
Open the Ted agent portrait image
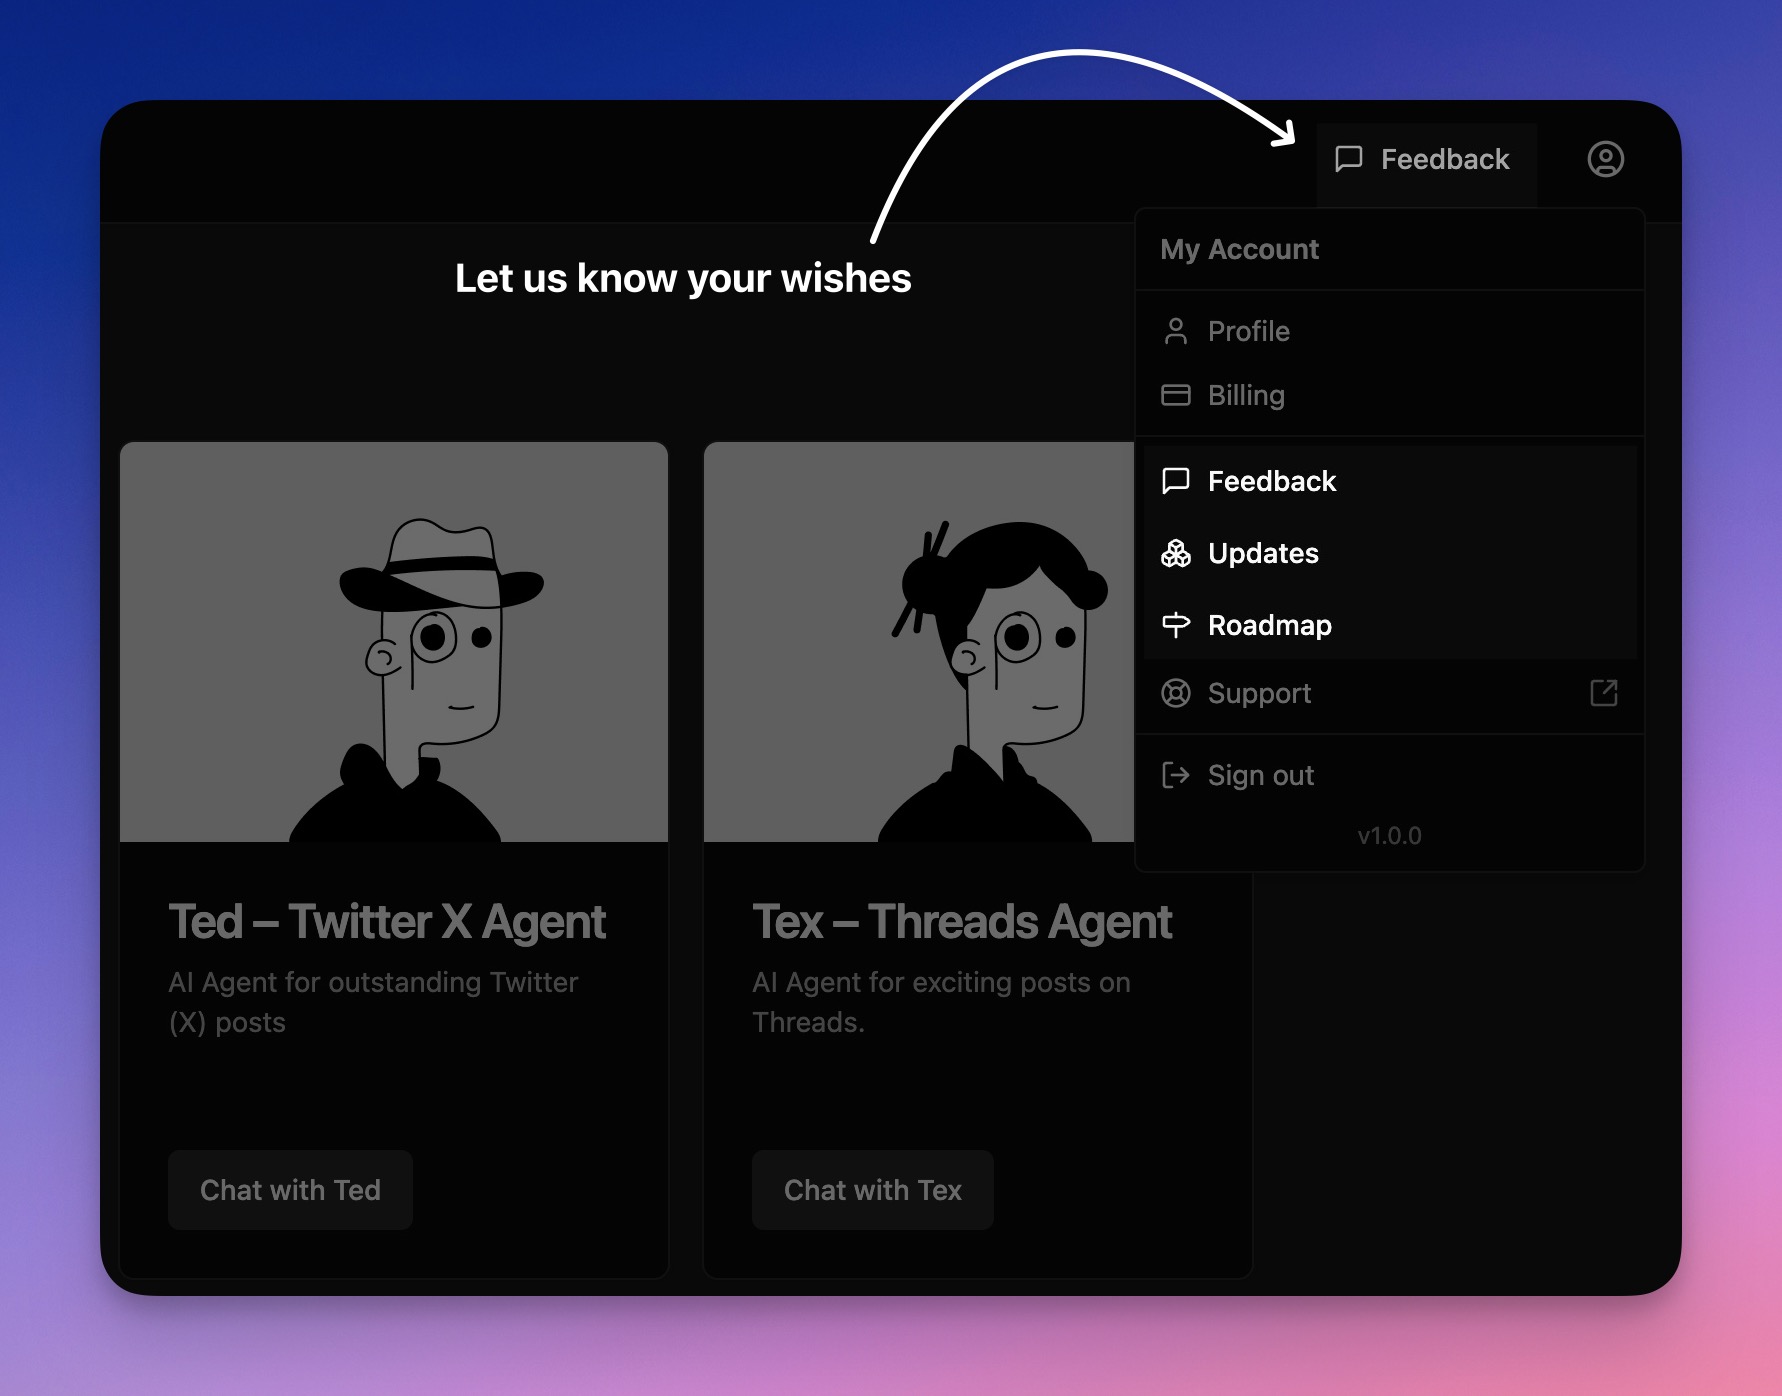tap(394, 642)
